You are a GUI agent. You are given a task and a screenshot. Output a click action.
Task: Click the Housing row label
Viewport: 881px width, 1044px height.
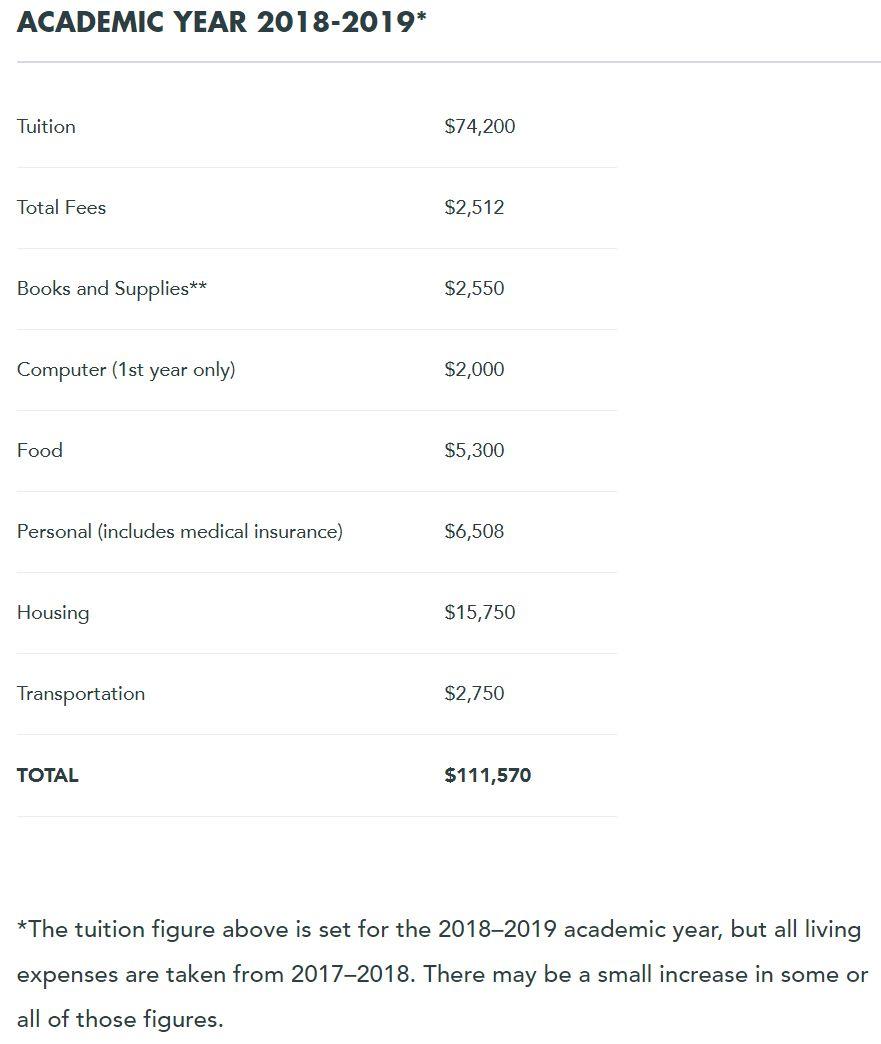coord(53,613)
